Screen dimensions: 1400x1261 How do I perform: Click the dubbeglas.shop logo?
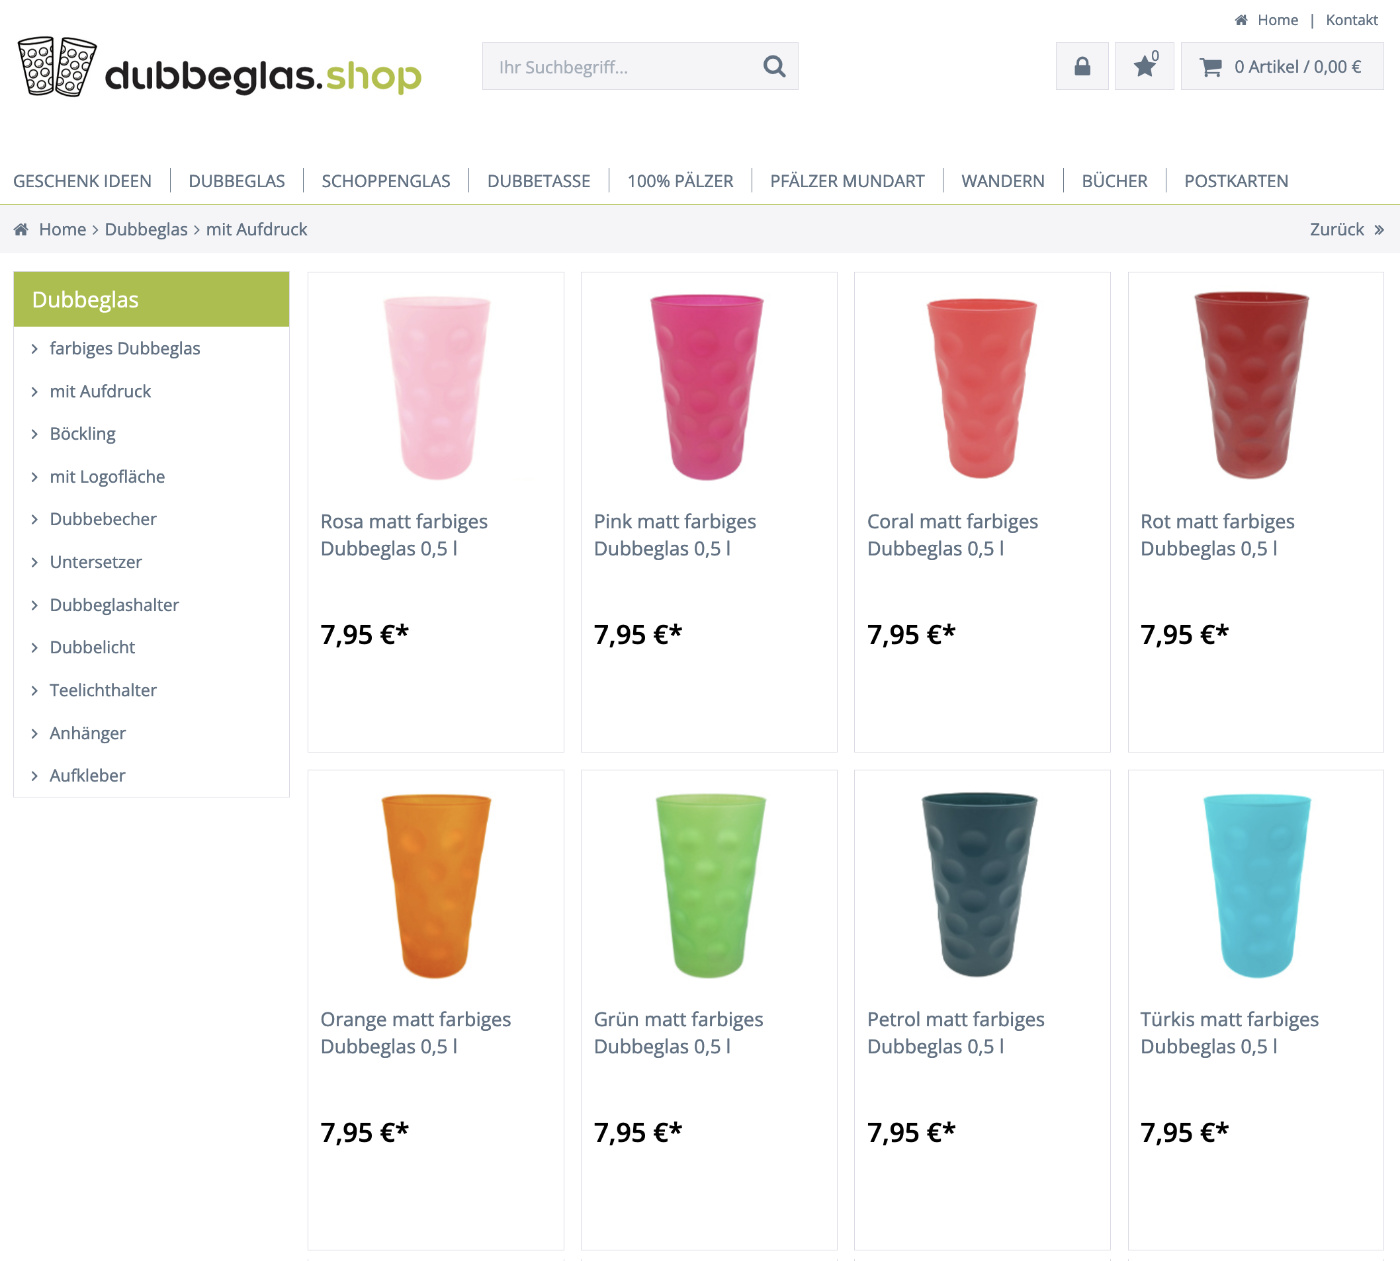(220, 67)
